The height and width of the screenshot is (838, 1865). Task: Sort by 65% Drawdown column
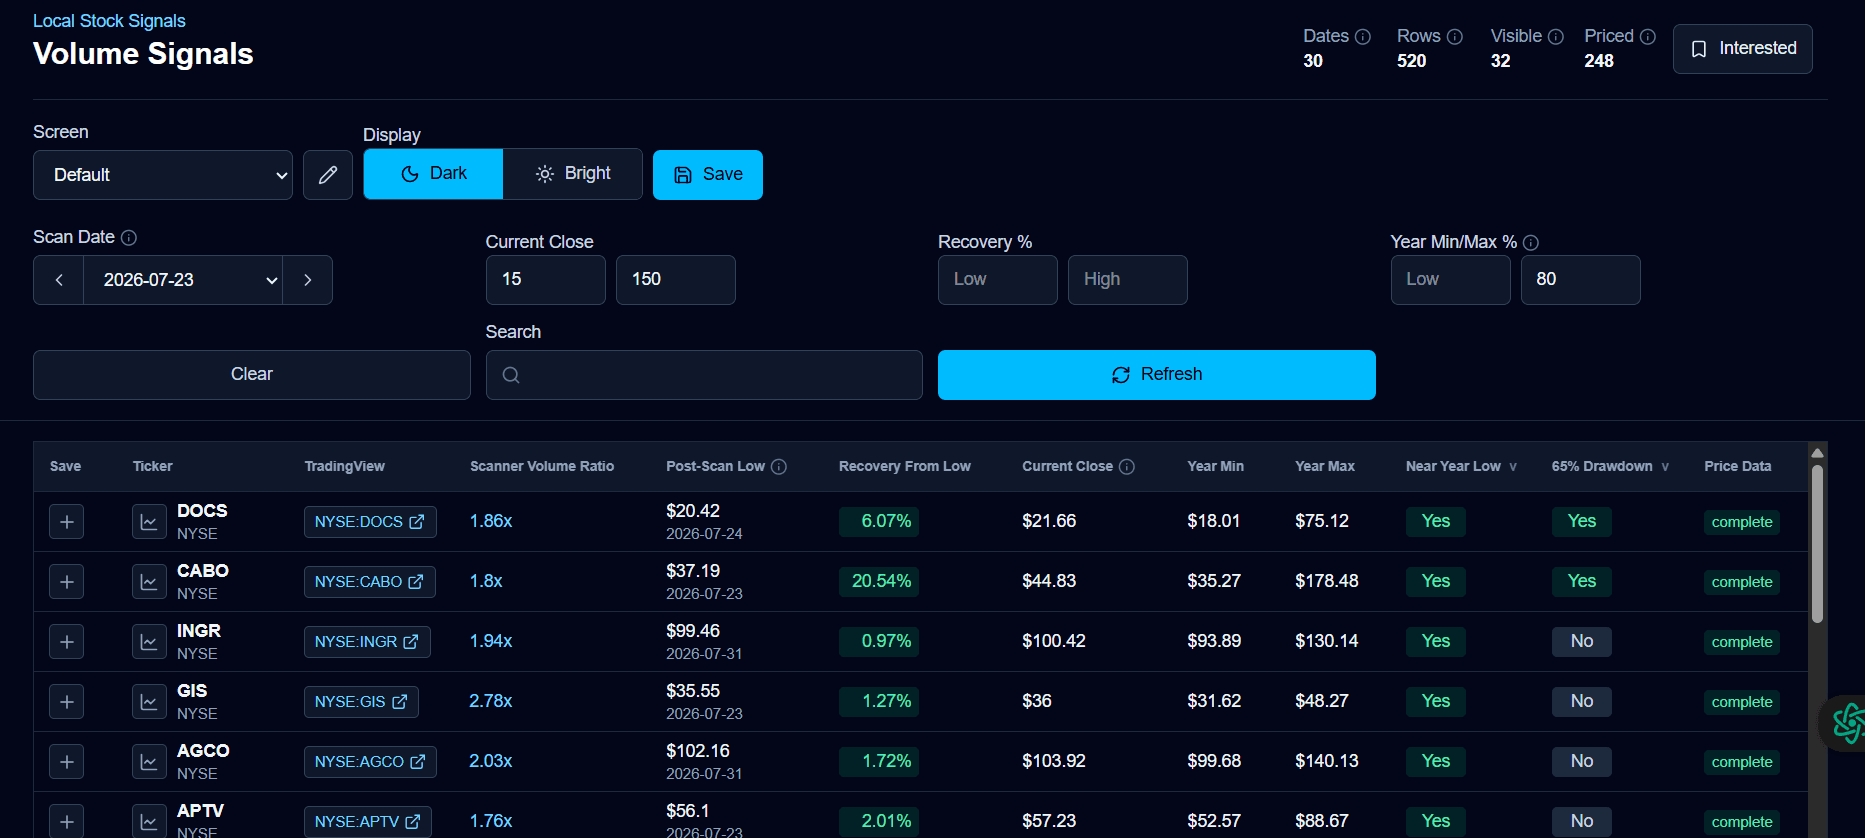point(1610,467)
